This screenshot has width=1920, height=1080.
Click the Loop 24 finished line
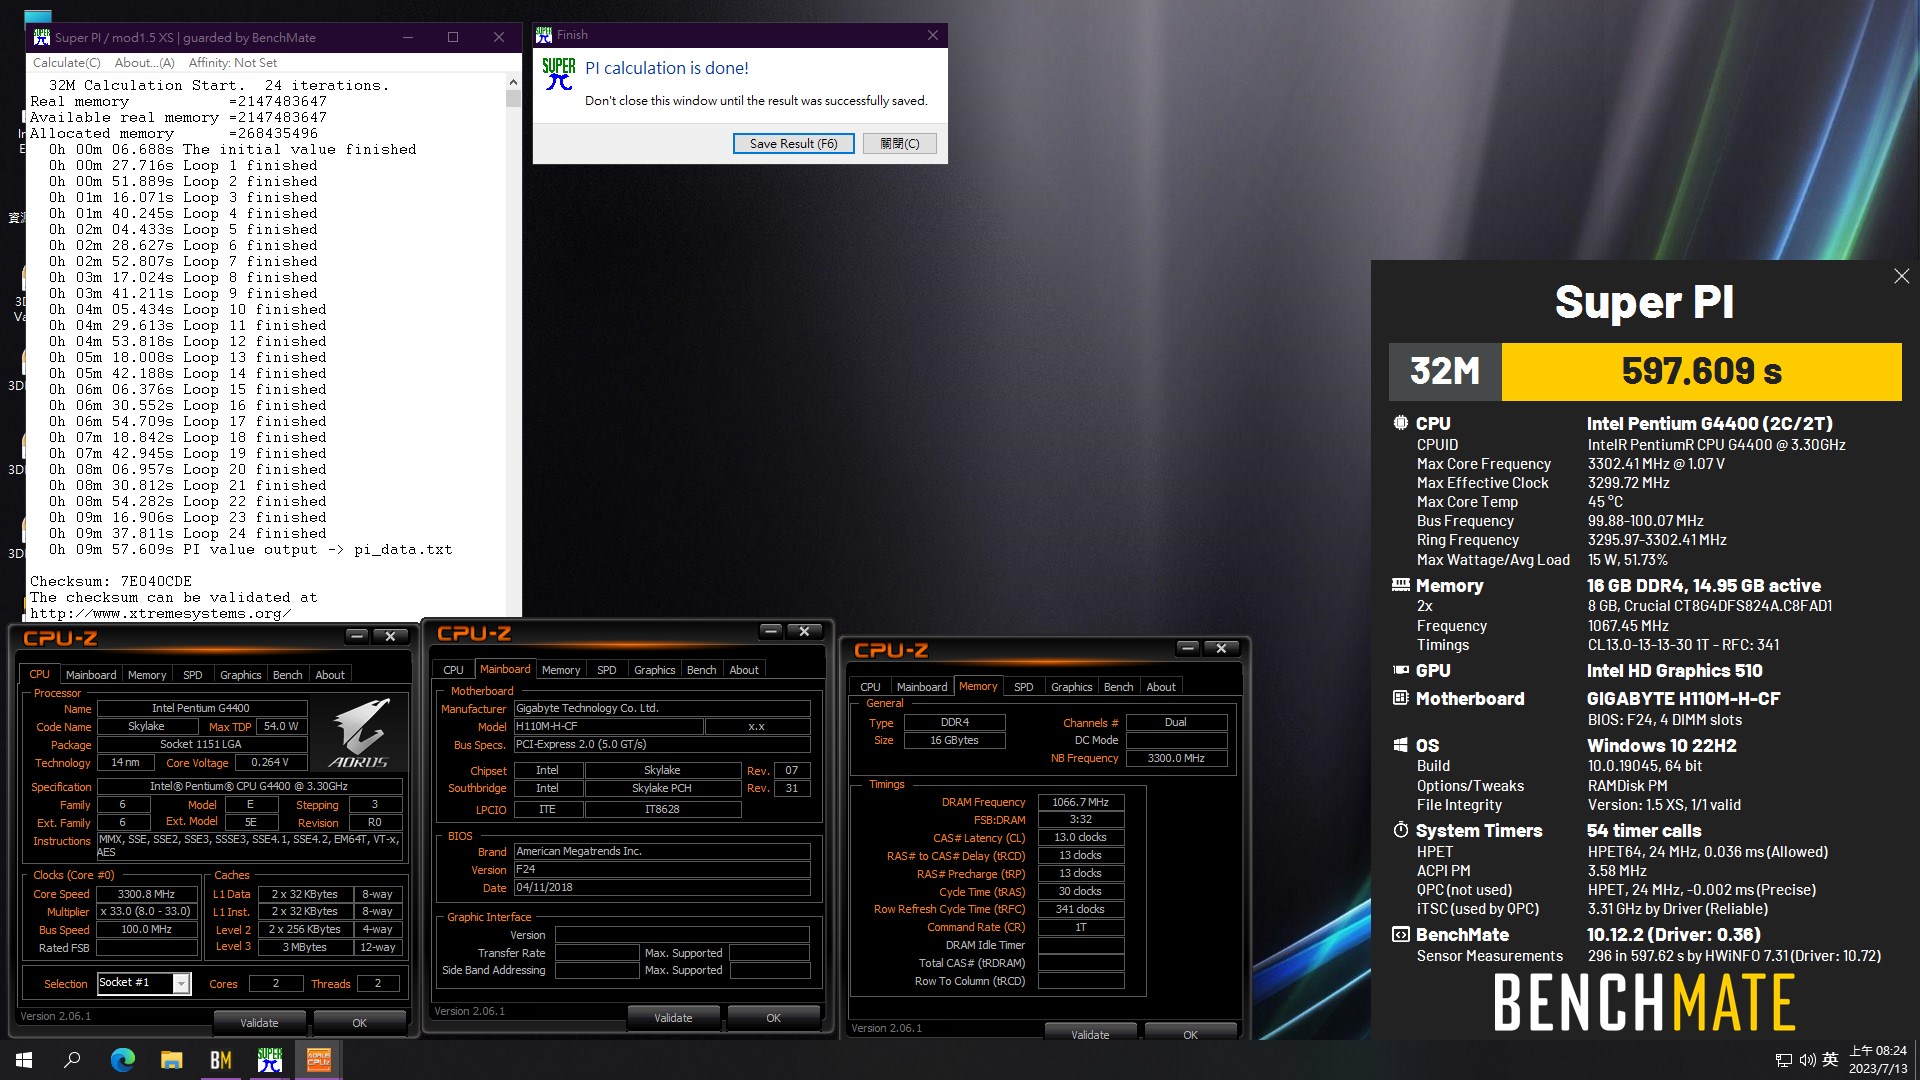(x=188, y=533)
